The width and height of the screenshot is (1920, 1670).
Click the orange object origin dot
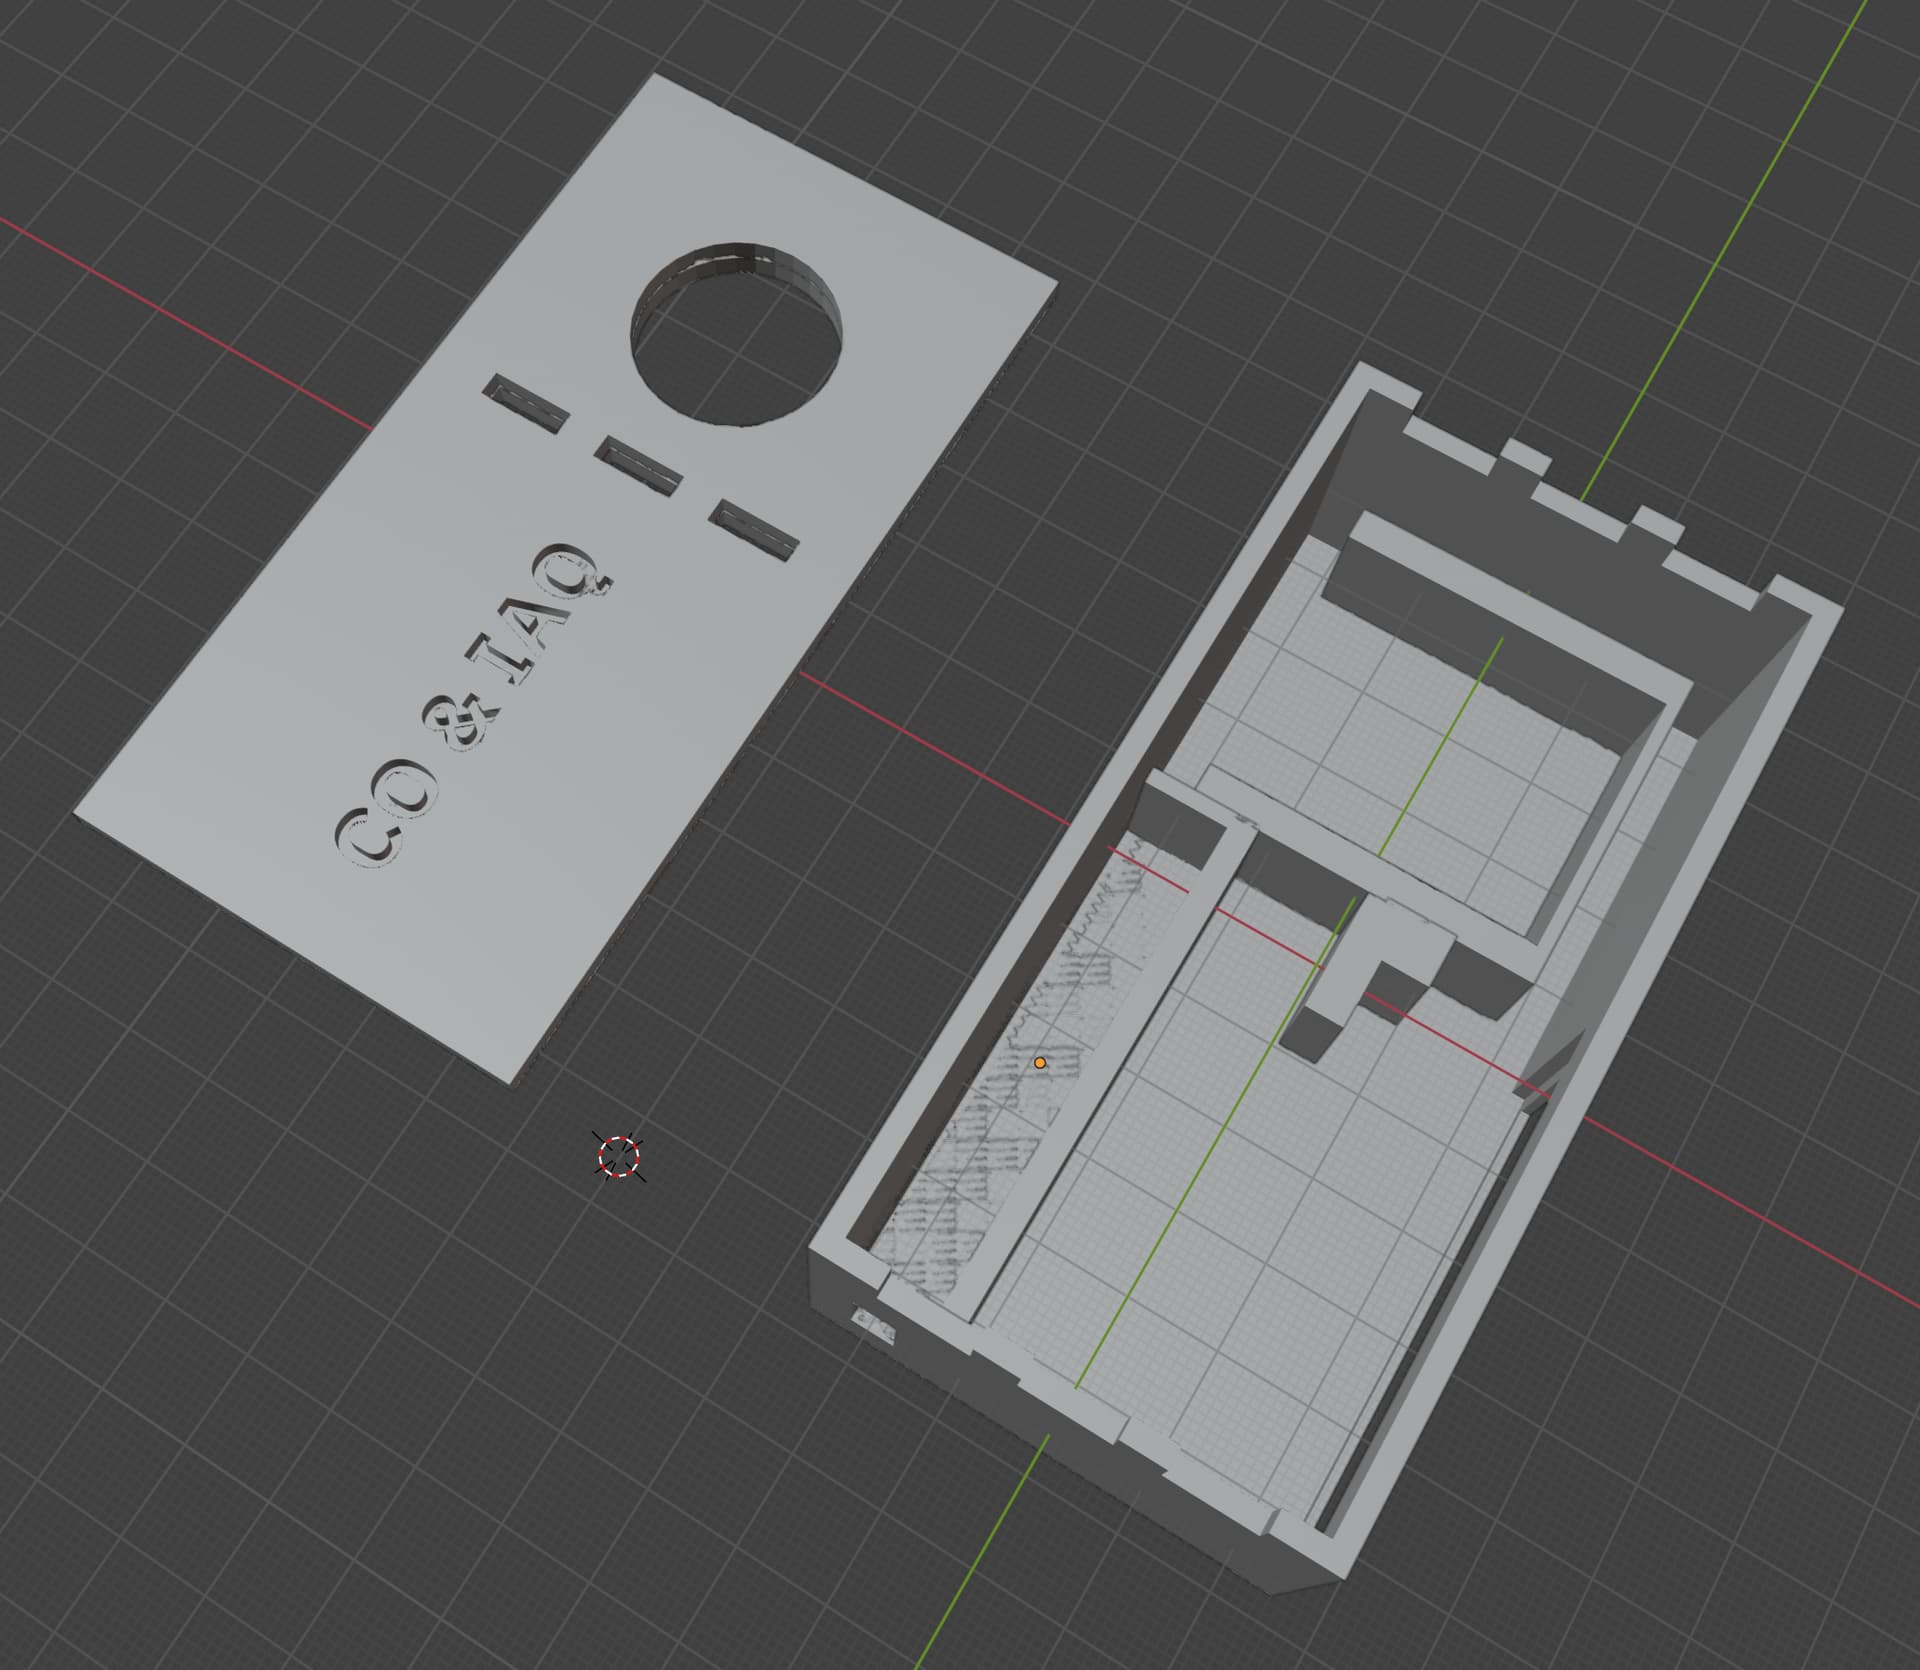[x=1040, y=1062]
